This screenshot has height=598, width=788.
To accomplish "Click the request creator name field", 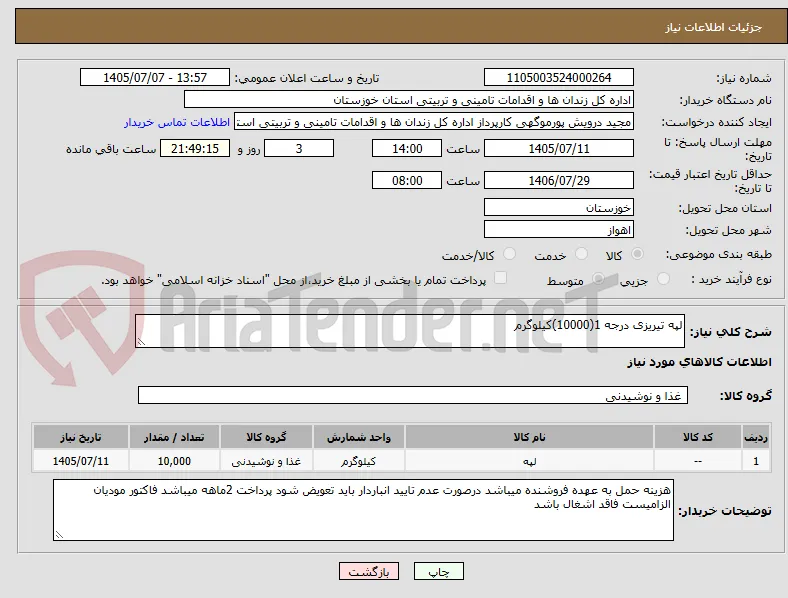I will point(434,122).
